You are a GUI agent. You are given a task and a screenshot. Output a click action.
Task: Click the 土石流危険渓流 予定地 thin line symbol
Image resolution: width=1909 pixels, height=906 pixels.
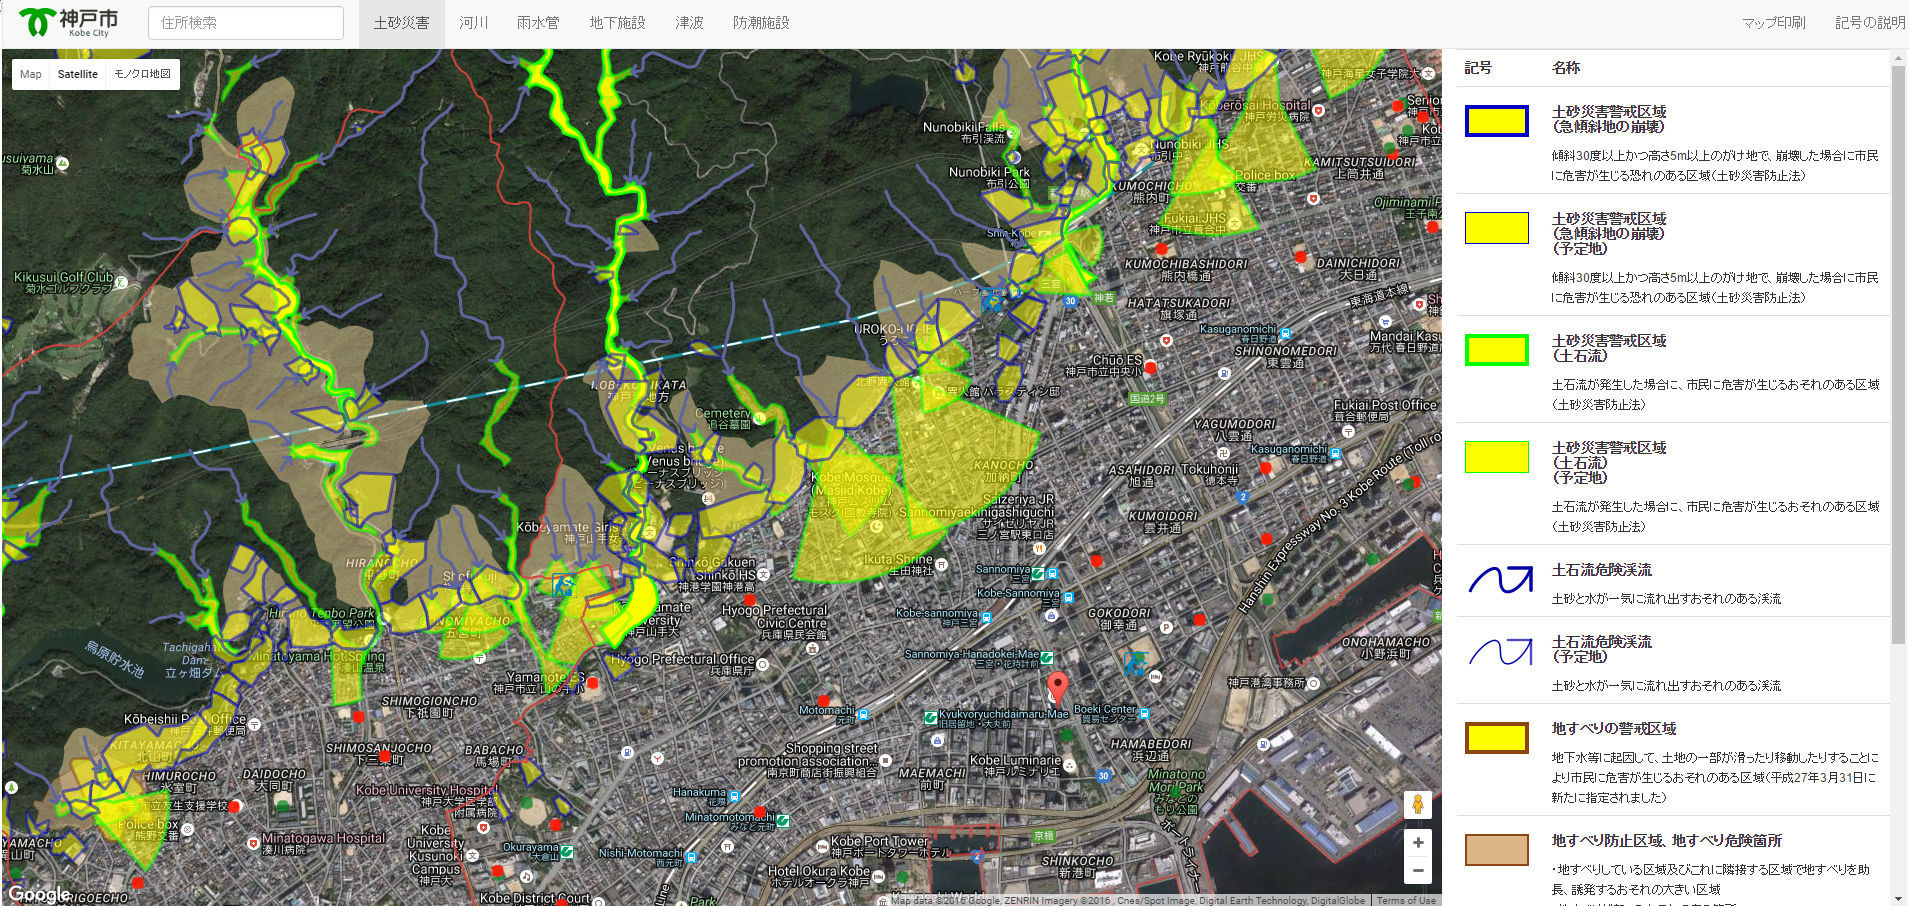(x=1500, y=652)
